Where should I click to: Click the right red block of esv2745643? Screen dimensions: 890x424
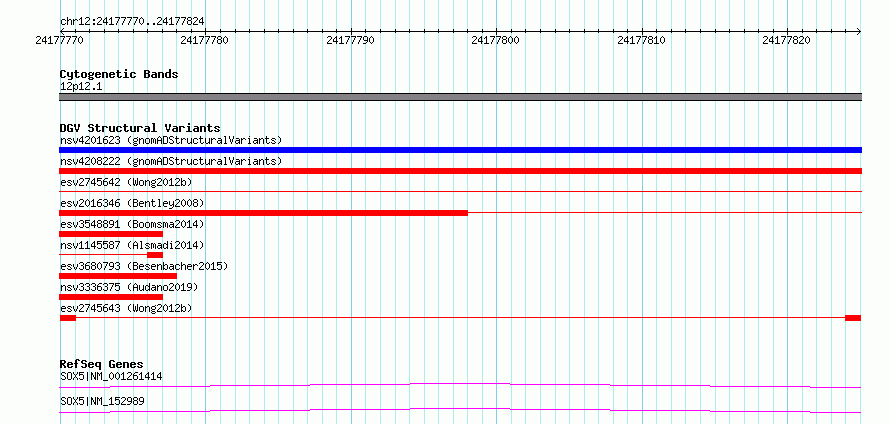coord(853,318)
